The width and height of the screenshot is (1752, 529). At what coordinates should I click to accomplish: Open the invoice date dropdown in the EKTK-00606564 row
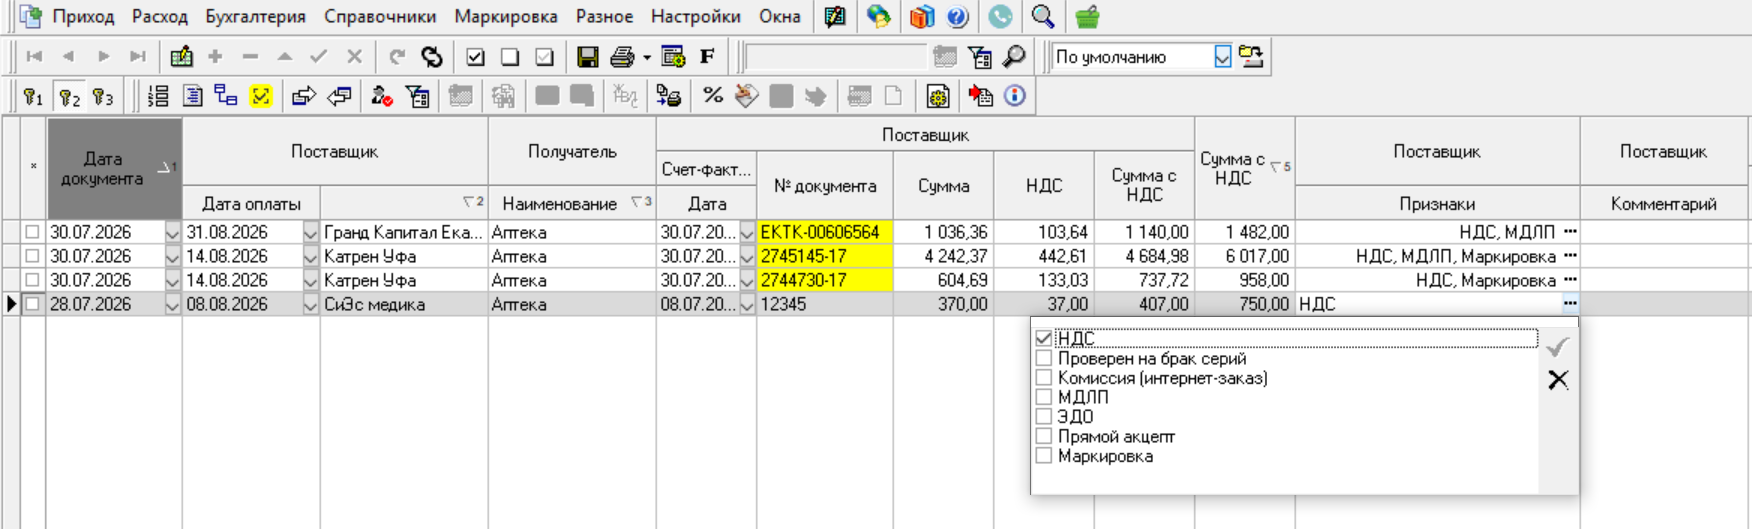tap(747, 232)
